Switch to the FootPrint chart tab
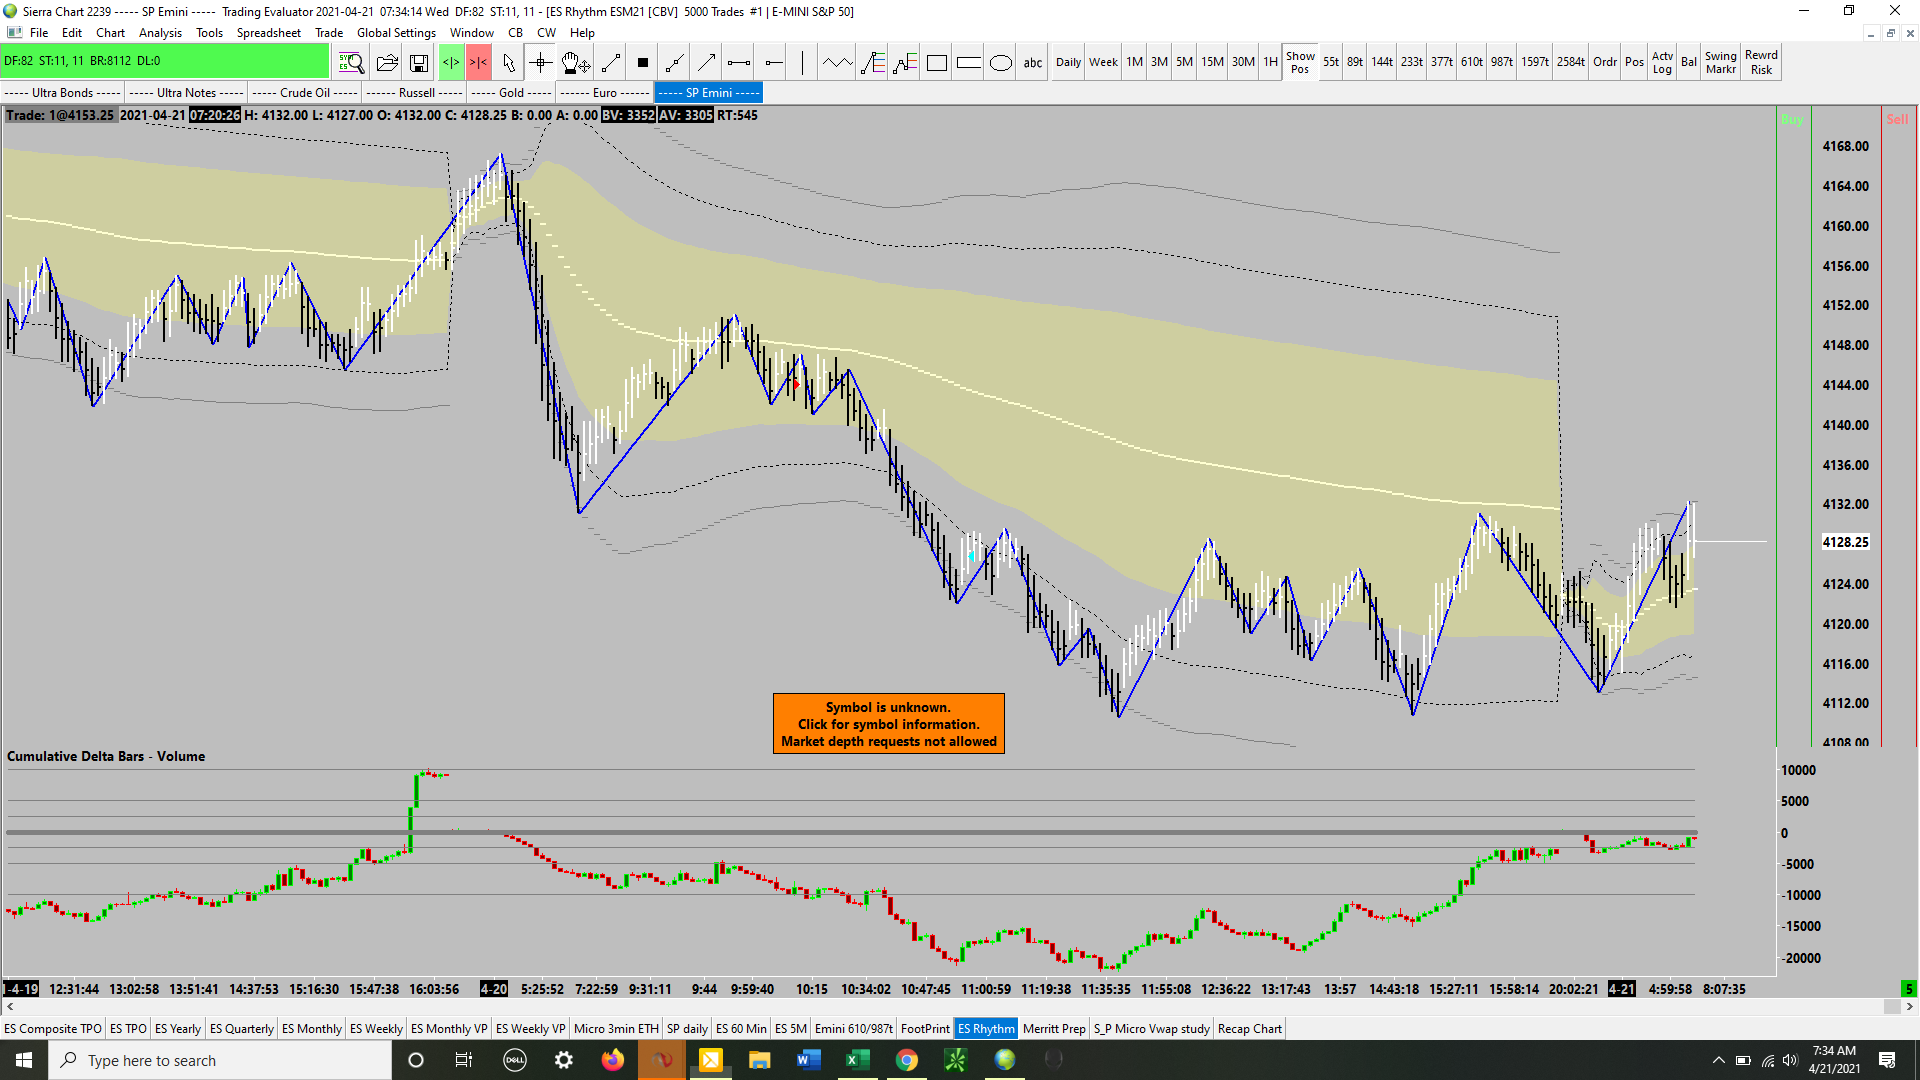Viewport: 1920px width, 1080px height. [x=925, y=1028]
